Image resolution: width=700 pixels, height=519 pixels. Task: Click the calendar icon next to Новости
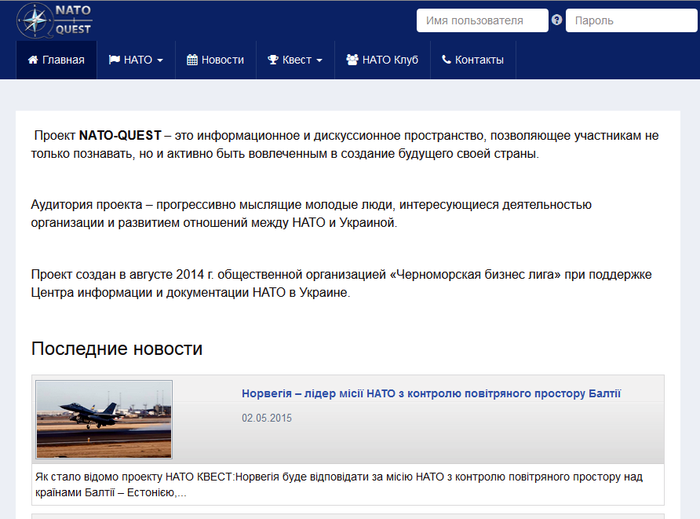tap(192, 60)
